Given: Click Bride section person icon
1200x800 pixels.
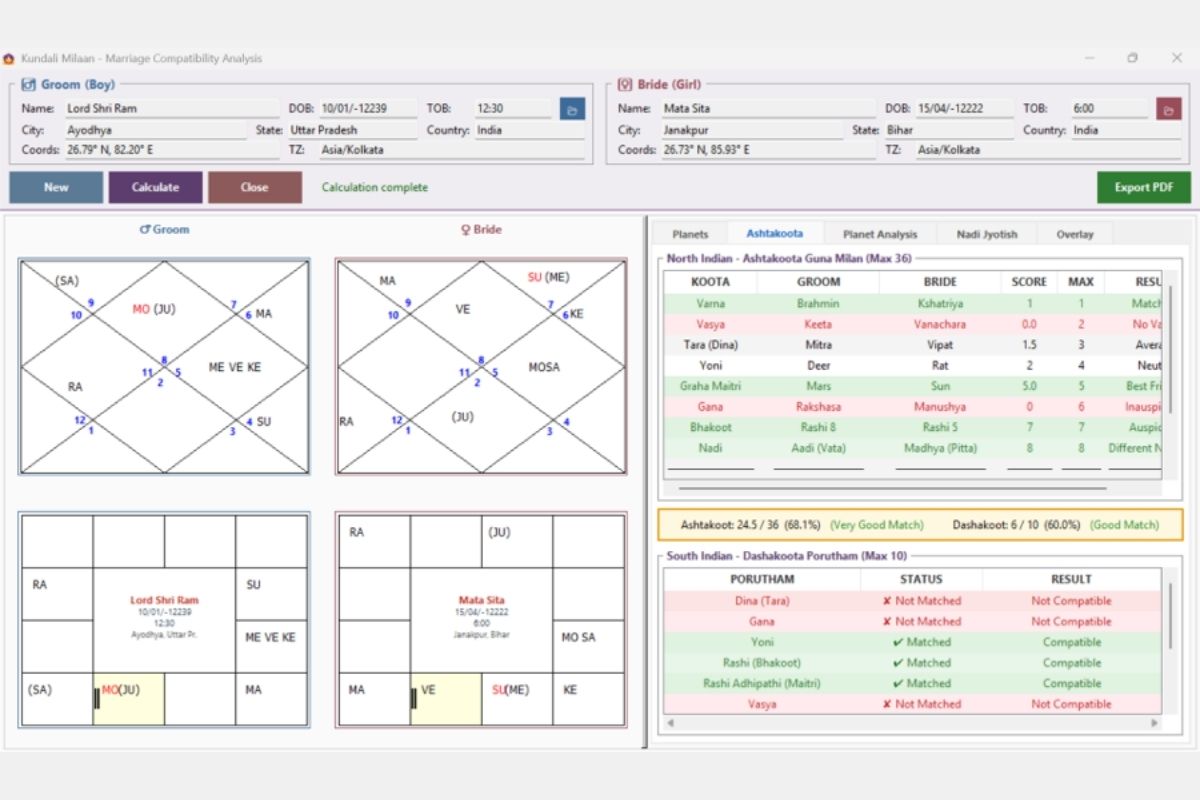Looking at the screenshot, I should tap(625, 85).
